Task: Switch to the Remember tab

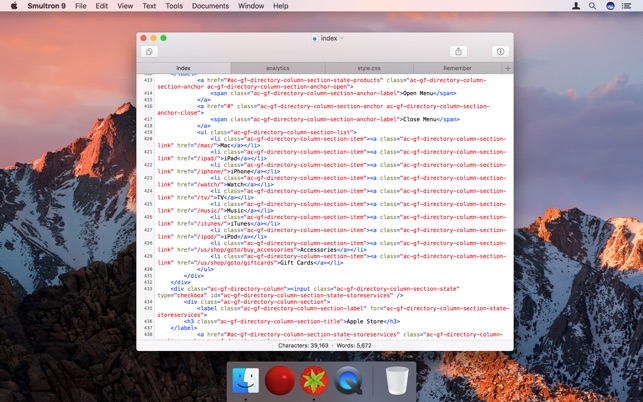Action: (x=457, y=68)
